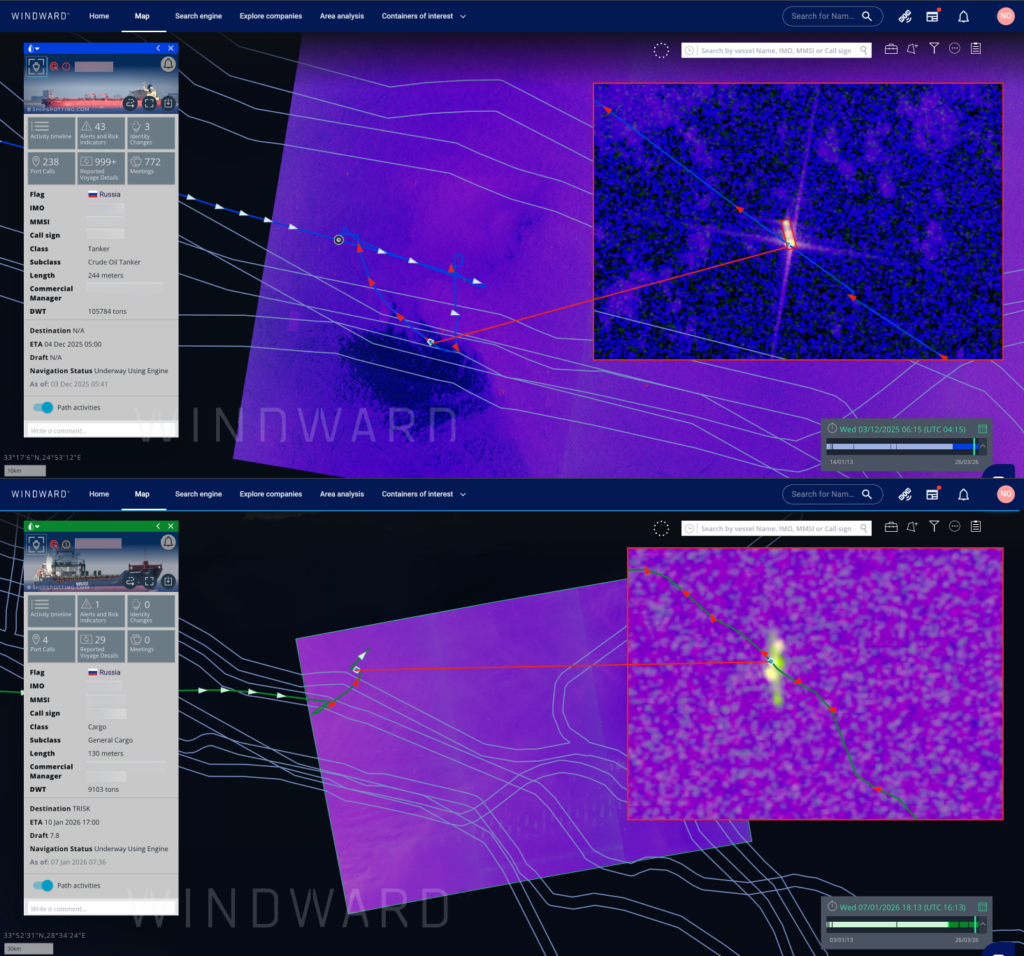1024x956 pixels.
Task: Click add-alert bell on tanker map toolbar
Action: [x=912, y=49]
